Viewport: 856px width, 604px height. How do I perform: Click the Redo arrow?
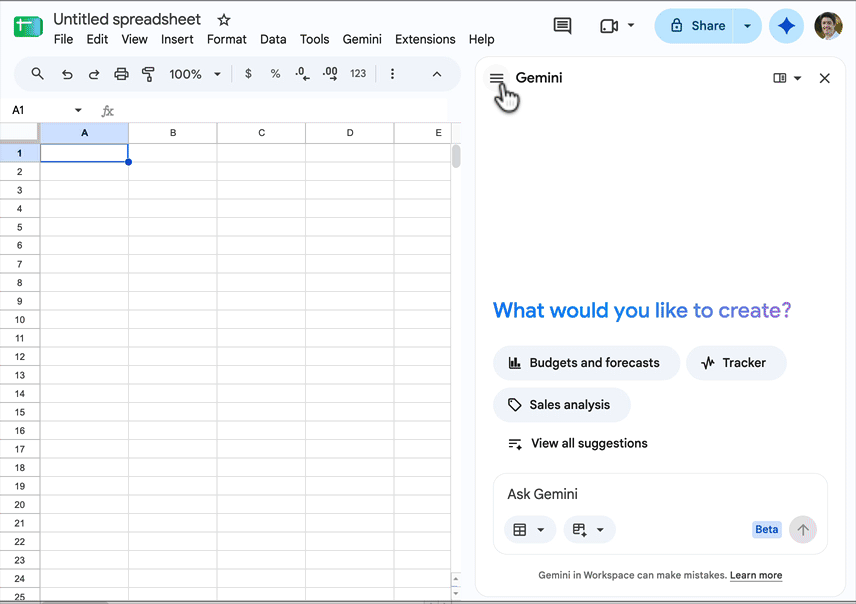point(94,74)
